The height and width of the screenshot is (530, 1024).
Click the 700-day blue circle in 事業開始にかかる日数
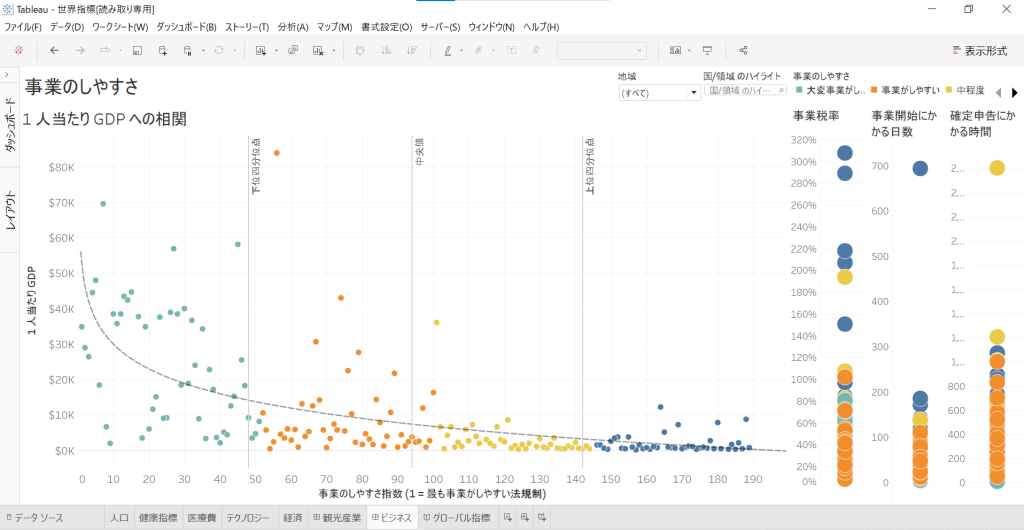[920, 168]
